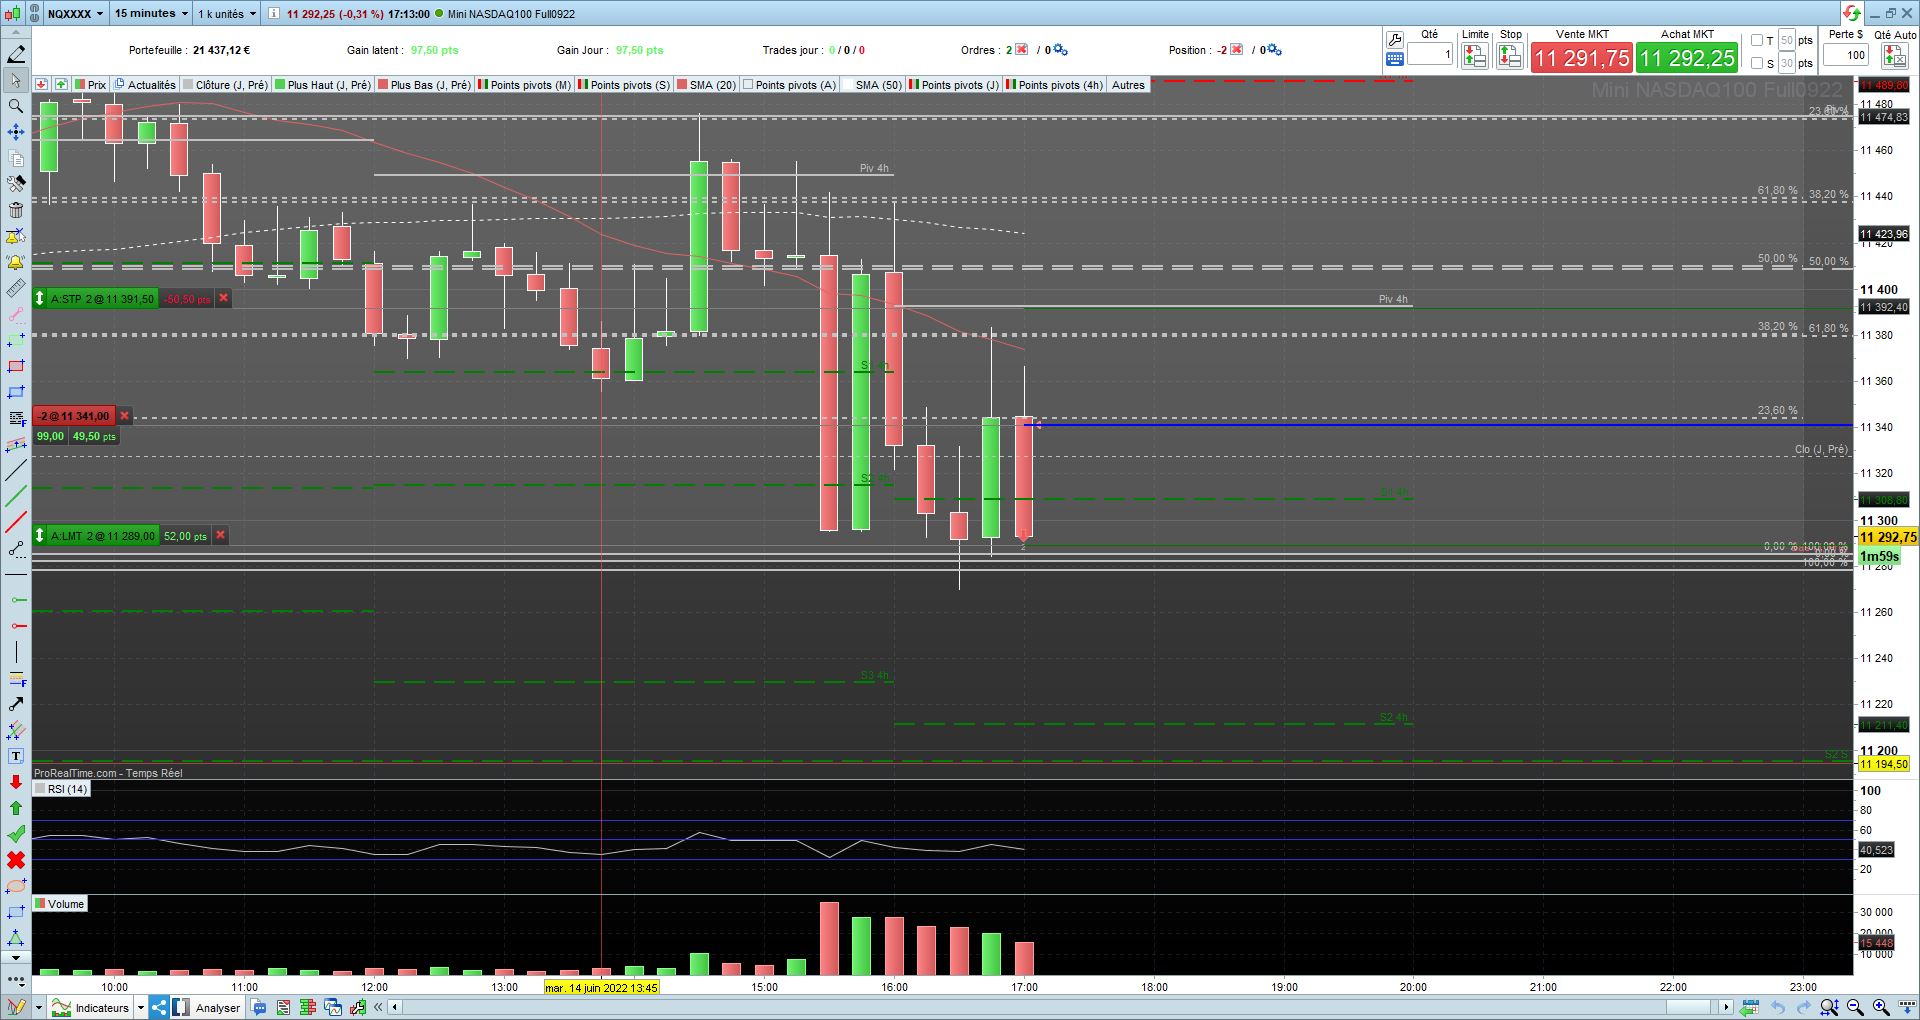
Task: Select the black diagonal line tool
Action: click(x=16, y=470)
